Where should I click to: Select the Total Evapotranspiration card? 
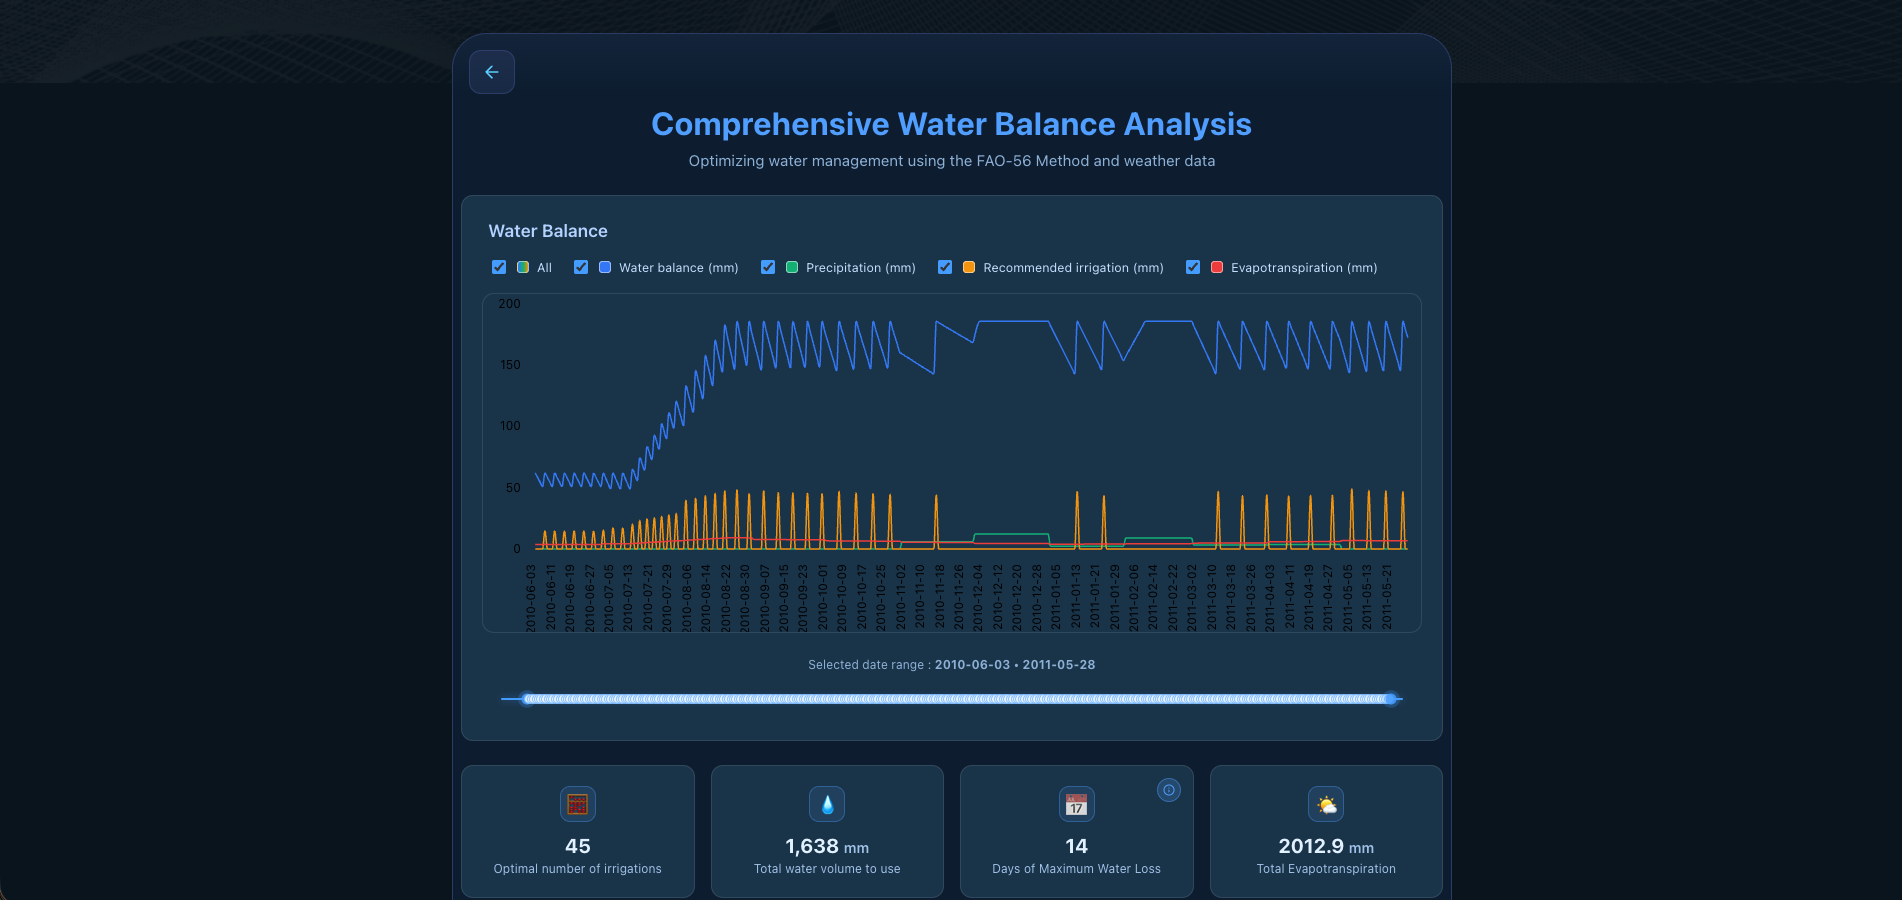coord(1326,831)
